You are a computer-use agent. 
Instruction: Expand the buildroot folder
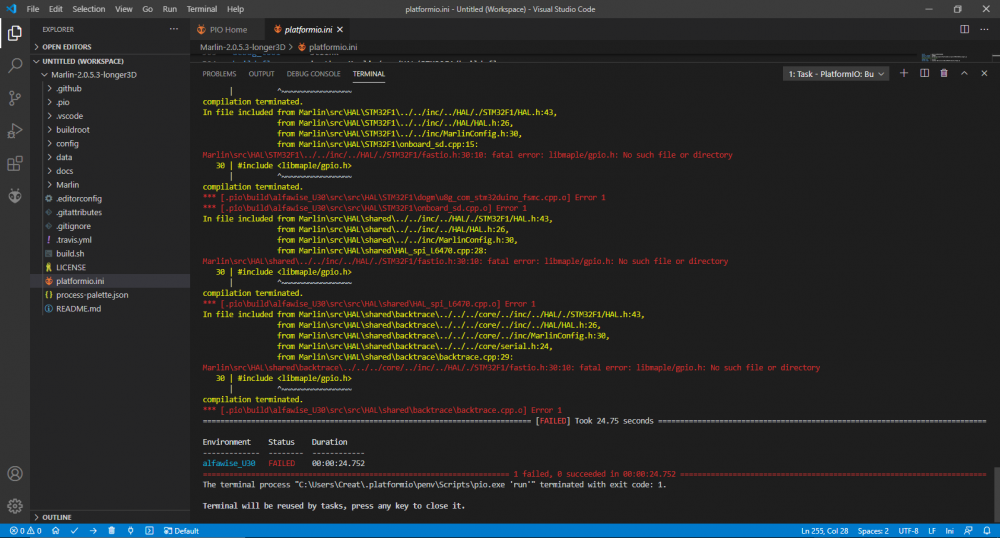110,129
